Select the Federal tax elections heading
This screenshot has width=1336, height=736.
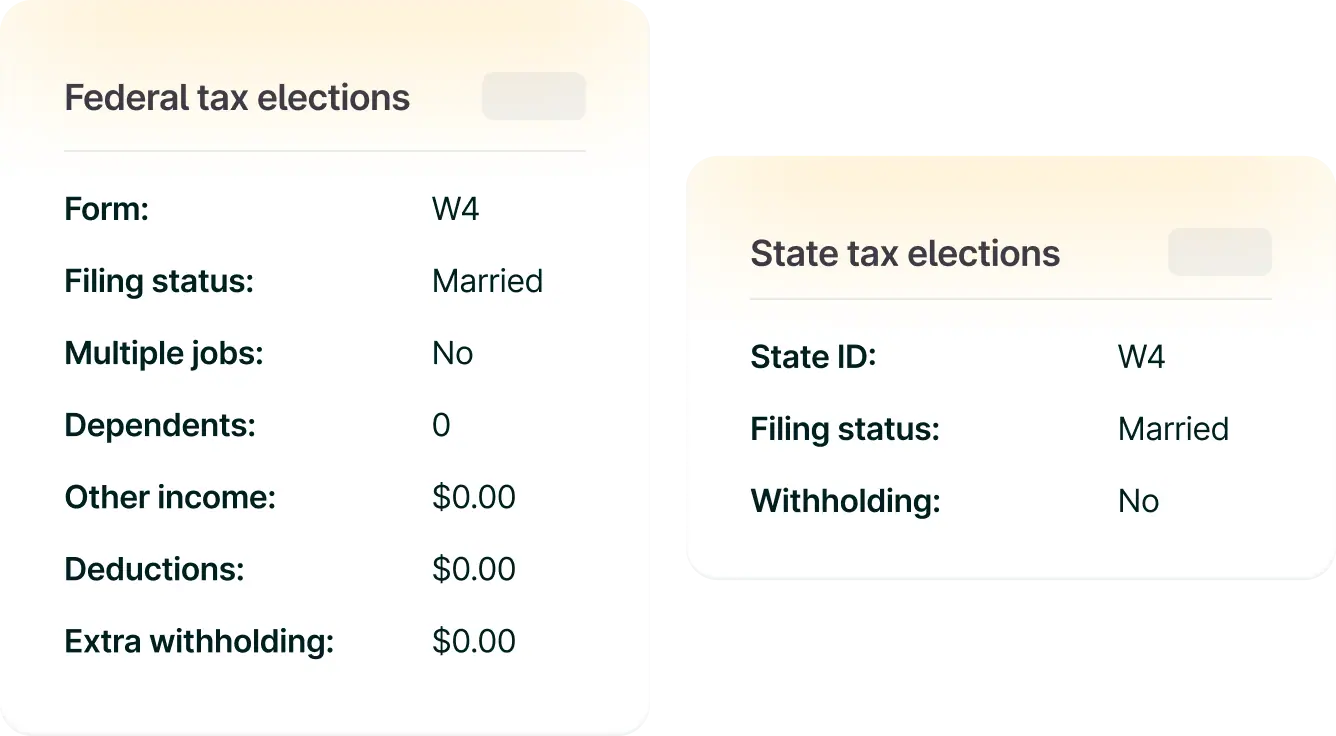tap(237, 98)
